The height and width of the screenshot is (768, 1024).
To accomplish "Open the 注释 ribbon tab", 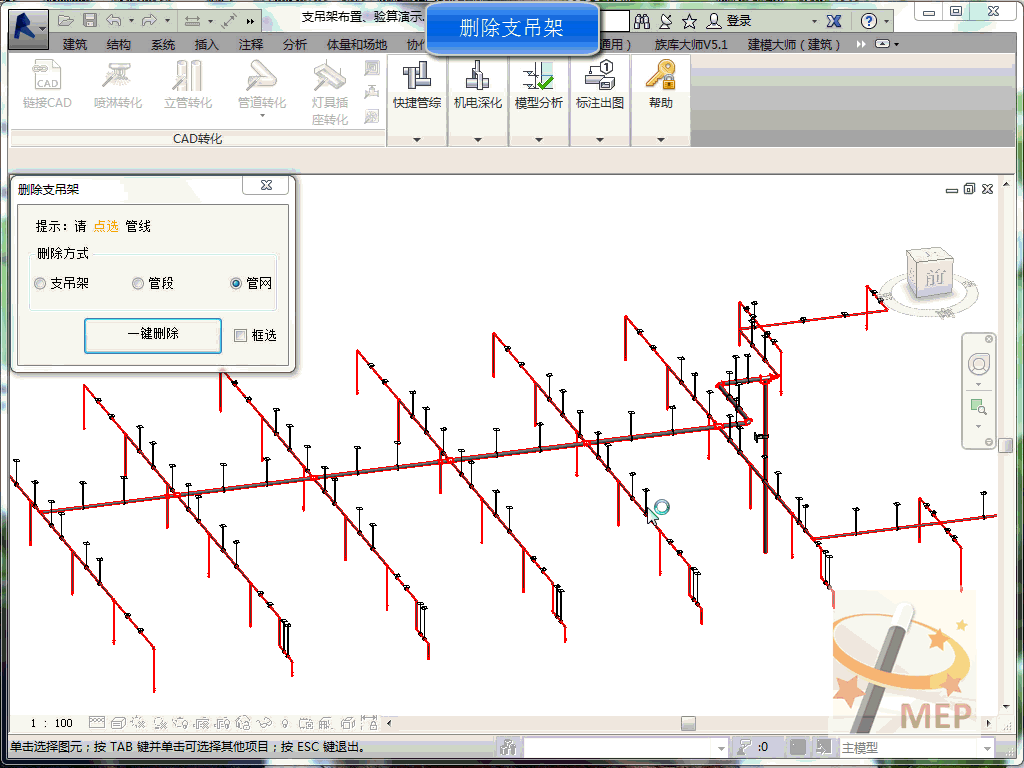I will [251, 44].
